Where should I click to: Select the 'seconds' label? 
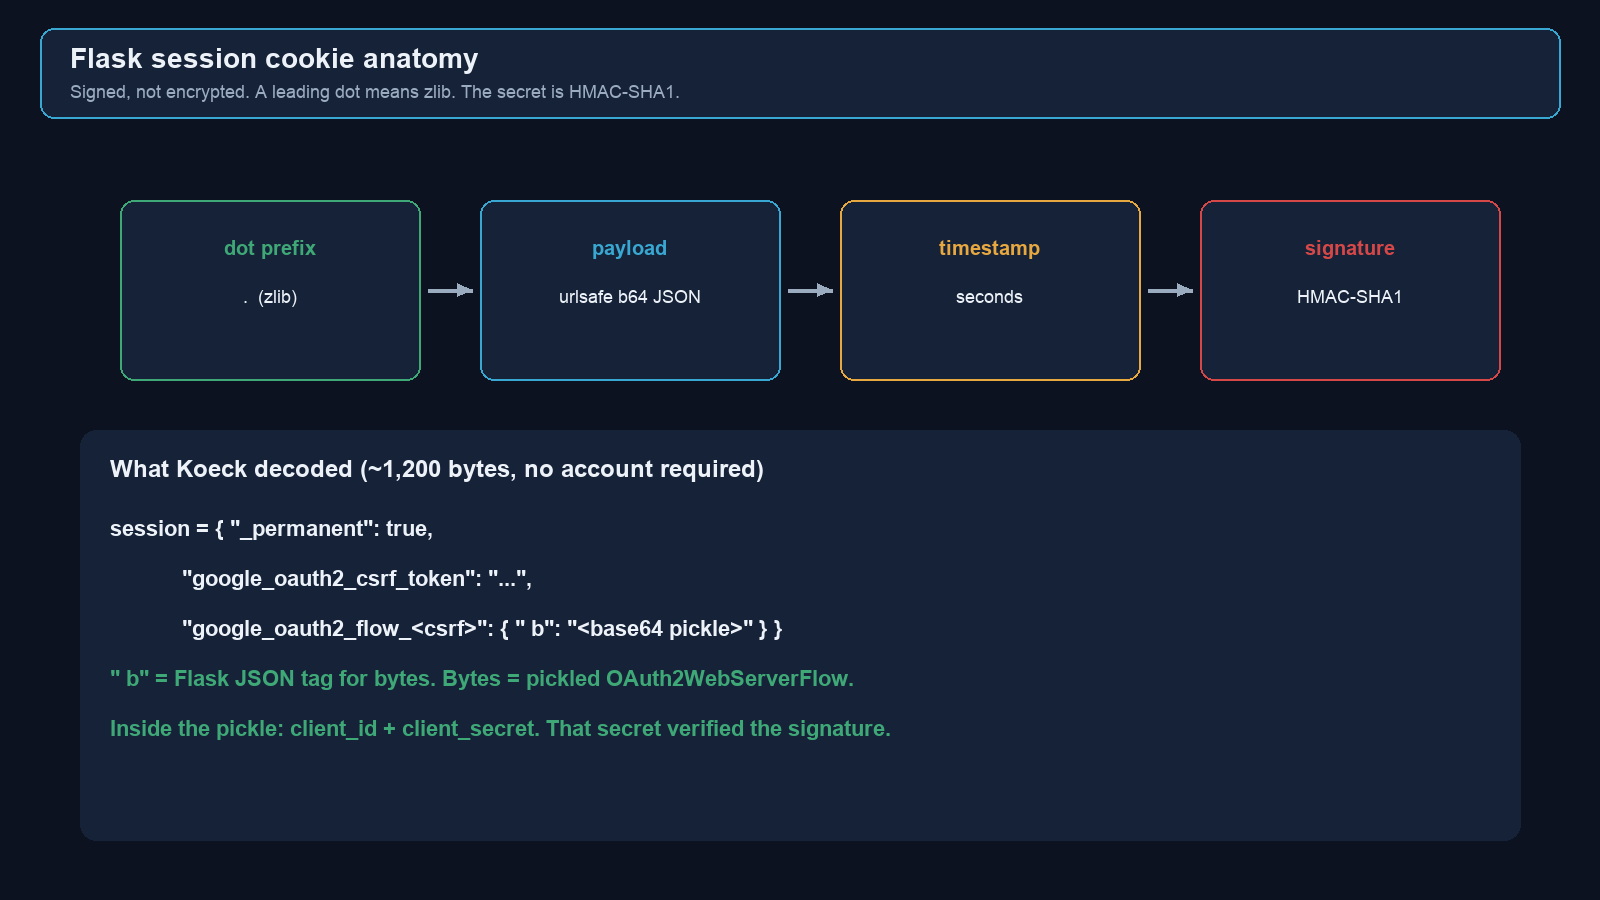click(x=989, y=297)
